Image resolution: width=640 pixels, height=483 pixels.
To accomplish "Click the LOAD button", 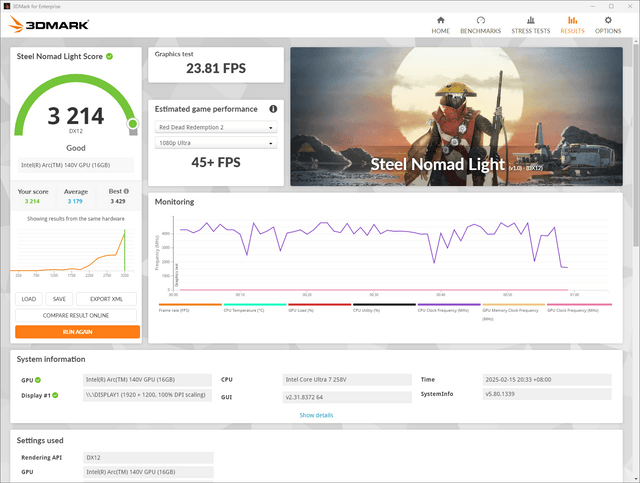I will tap(29, 299).
